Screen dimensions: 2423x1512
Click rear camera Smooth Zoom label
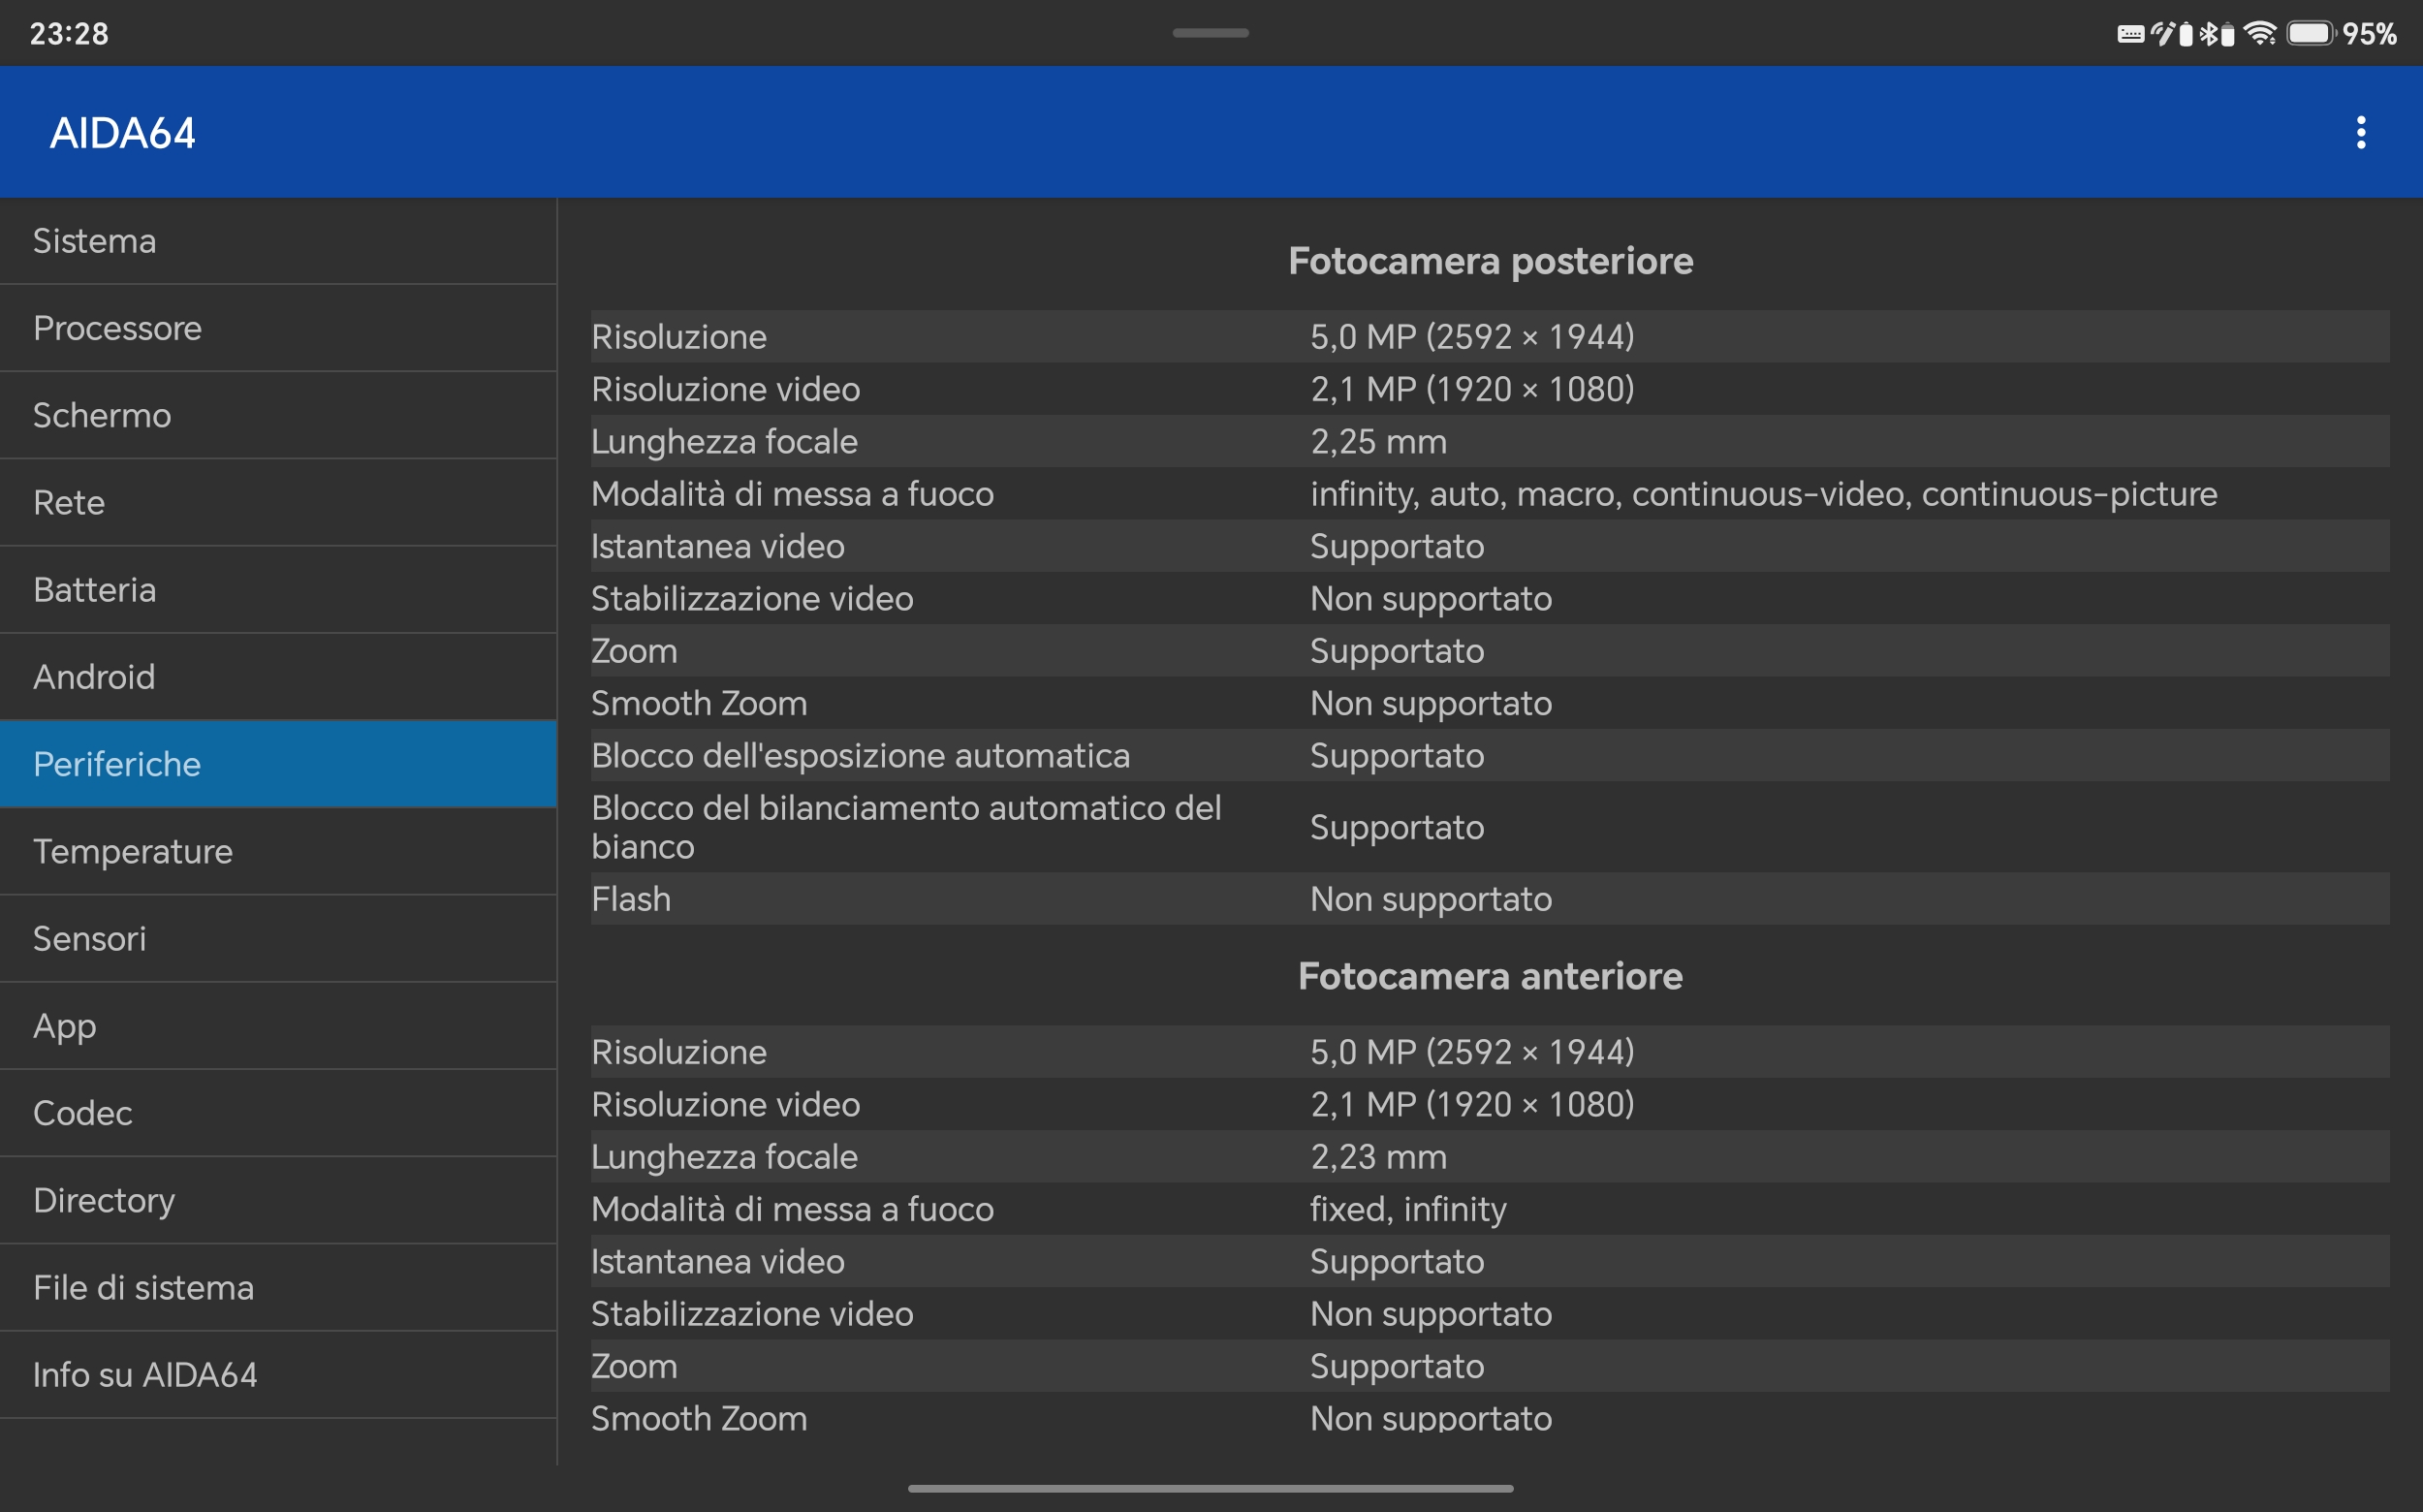699,703
